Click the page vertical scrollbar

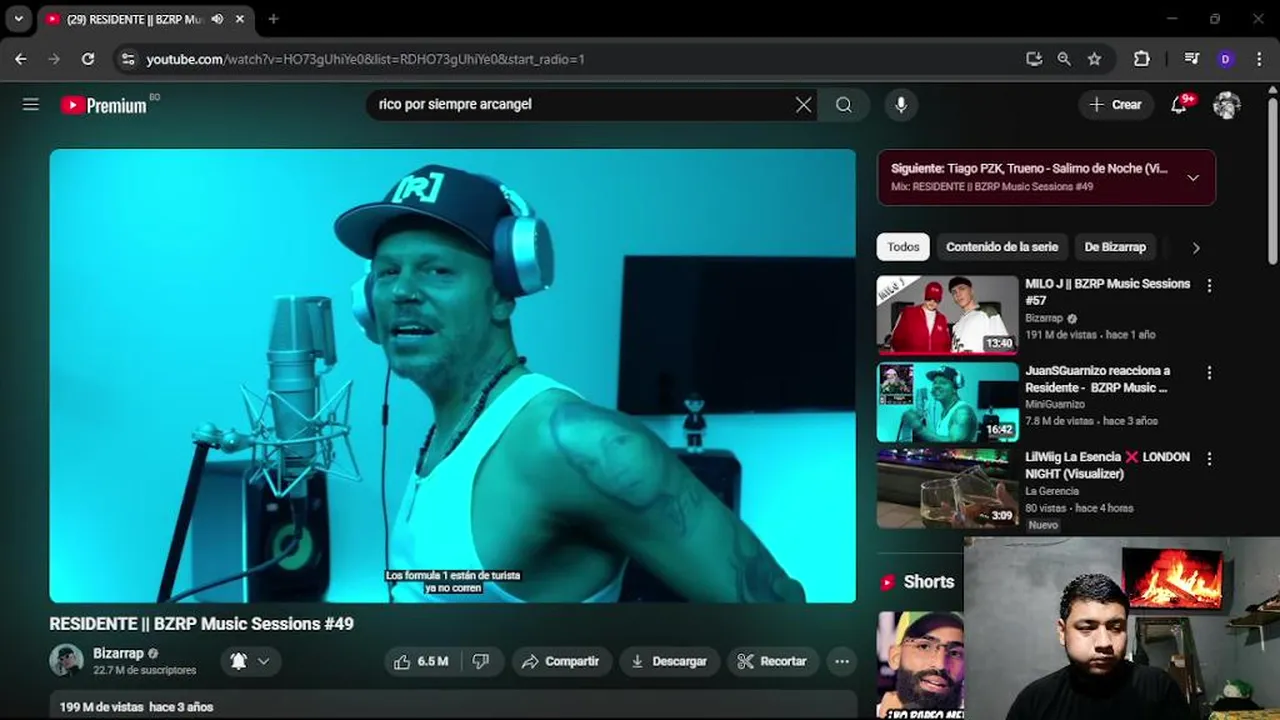[x=1272, y=180]
